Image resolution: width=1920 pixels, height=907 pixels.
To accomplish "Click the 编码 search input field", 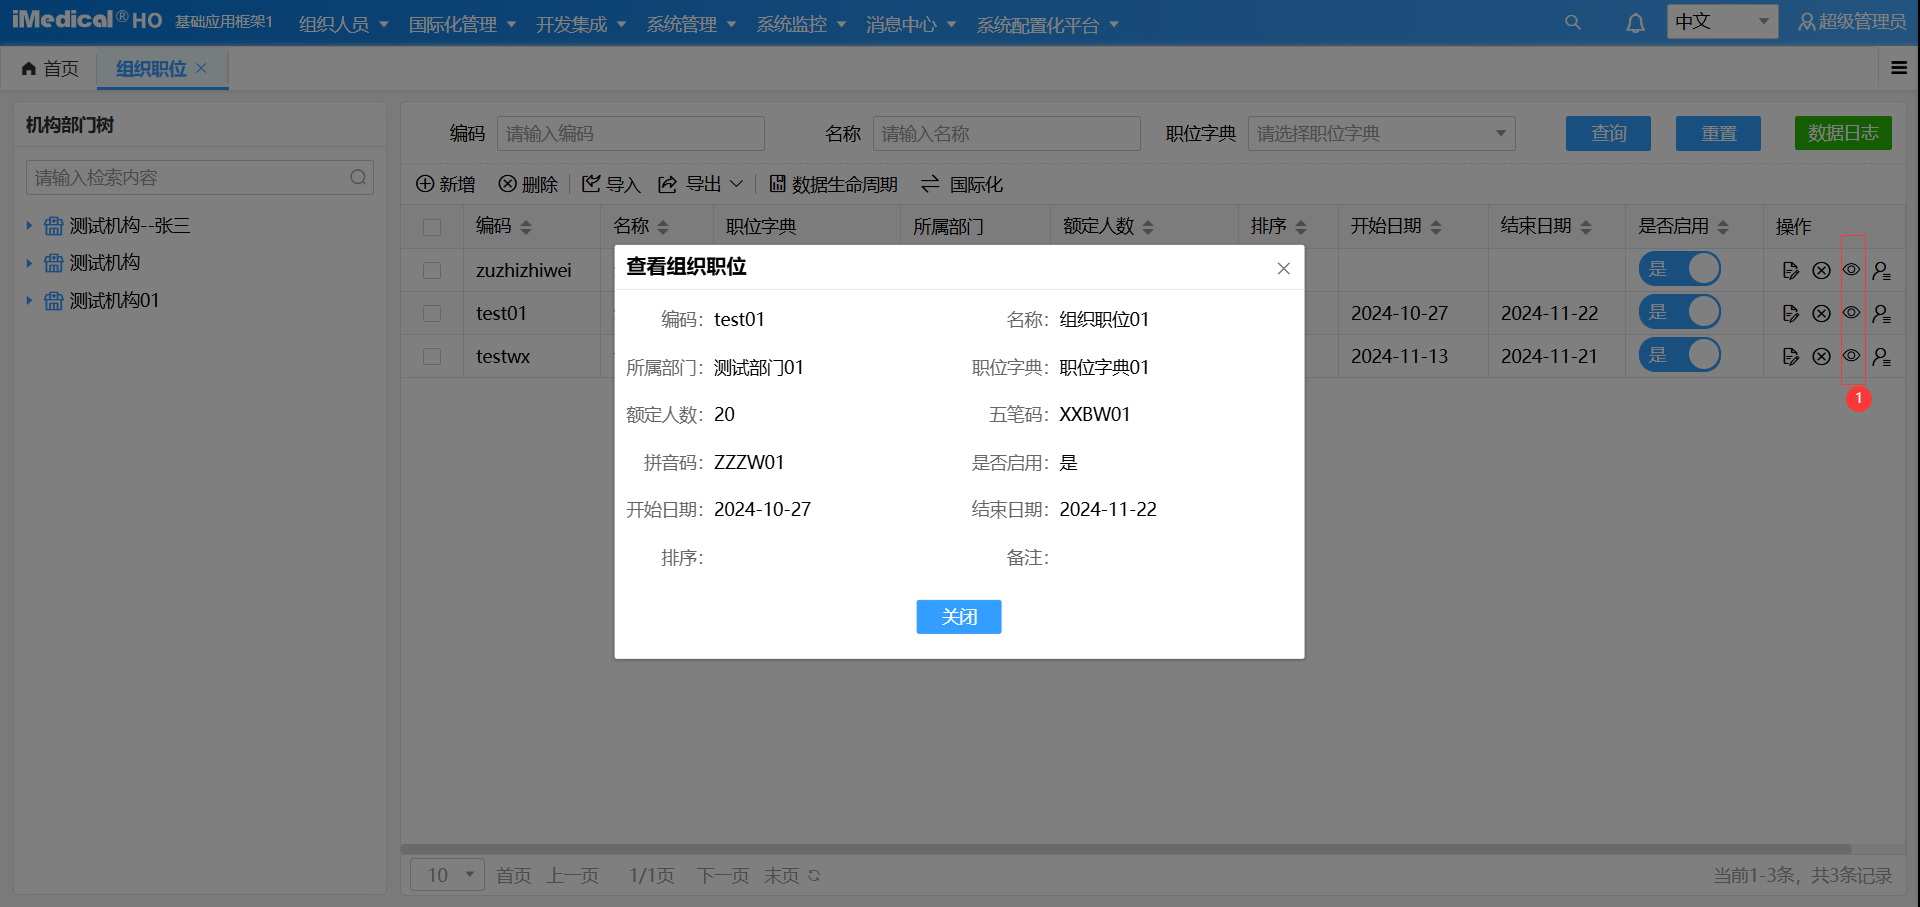I will point(631,133).
